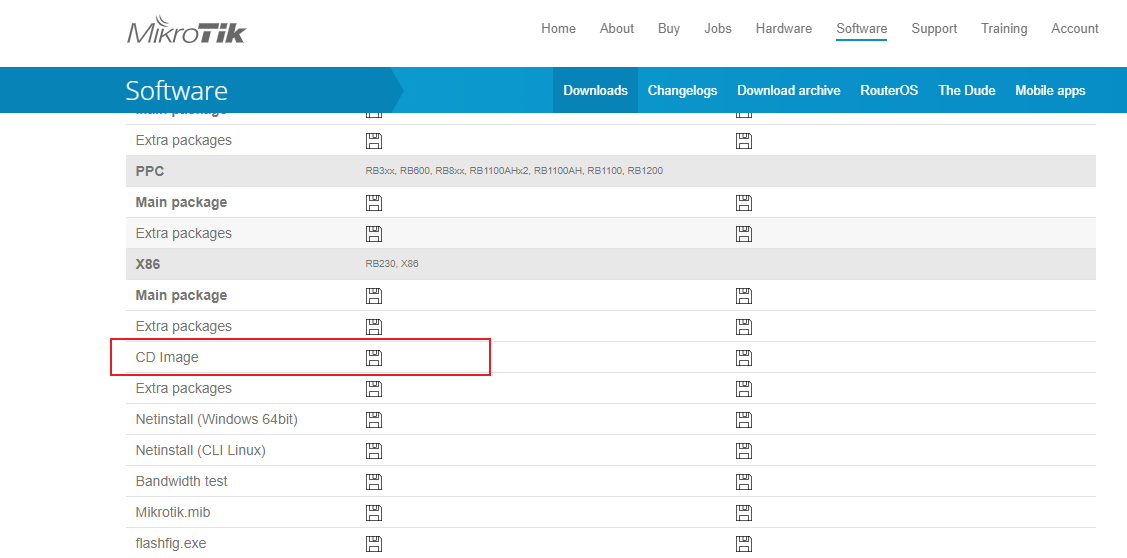Right download icon, Extra packages above CD Image

(744, 326)
